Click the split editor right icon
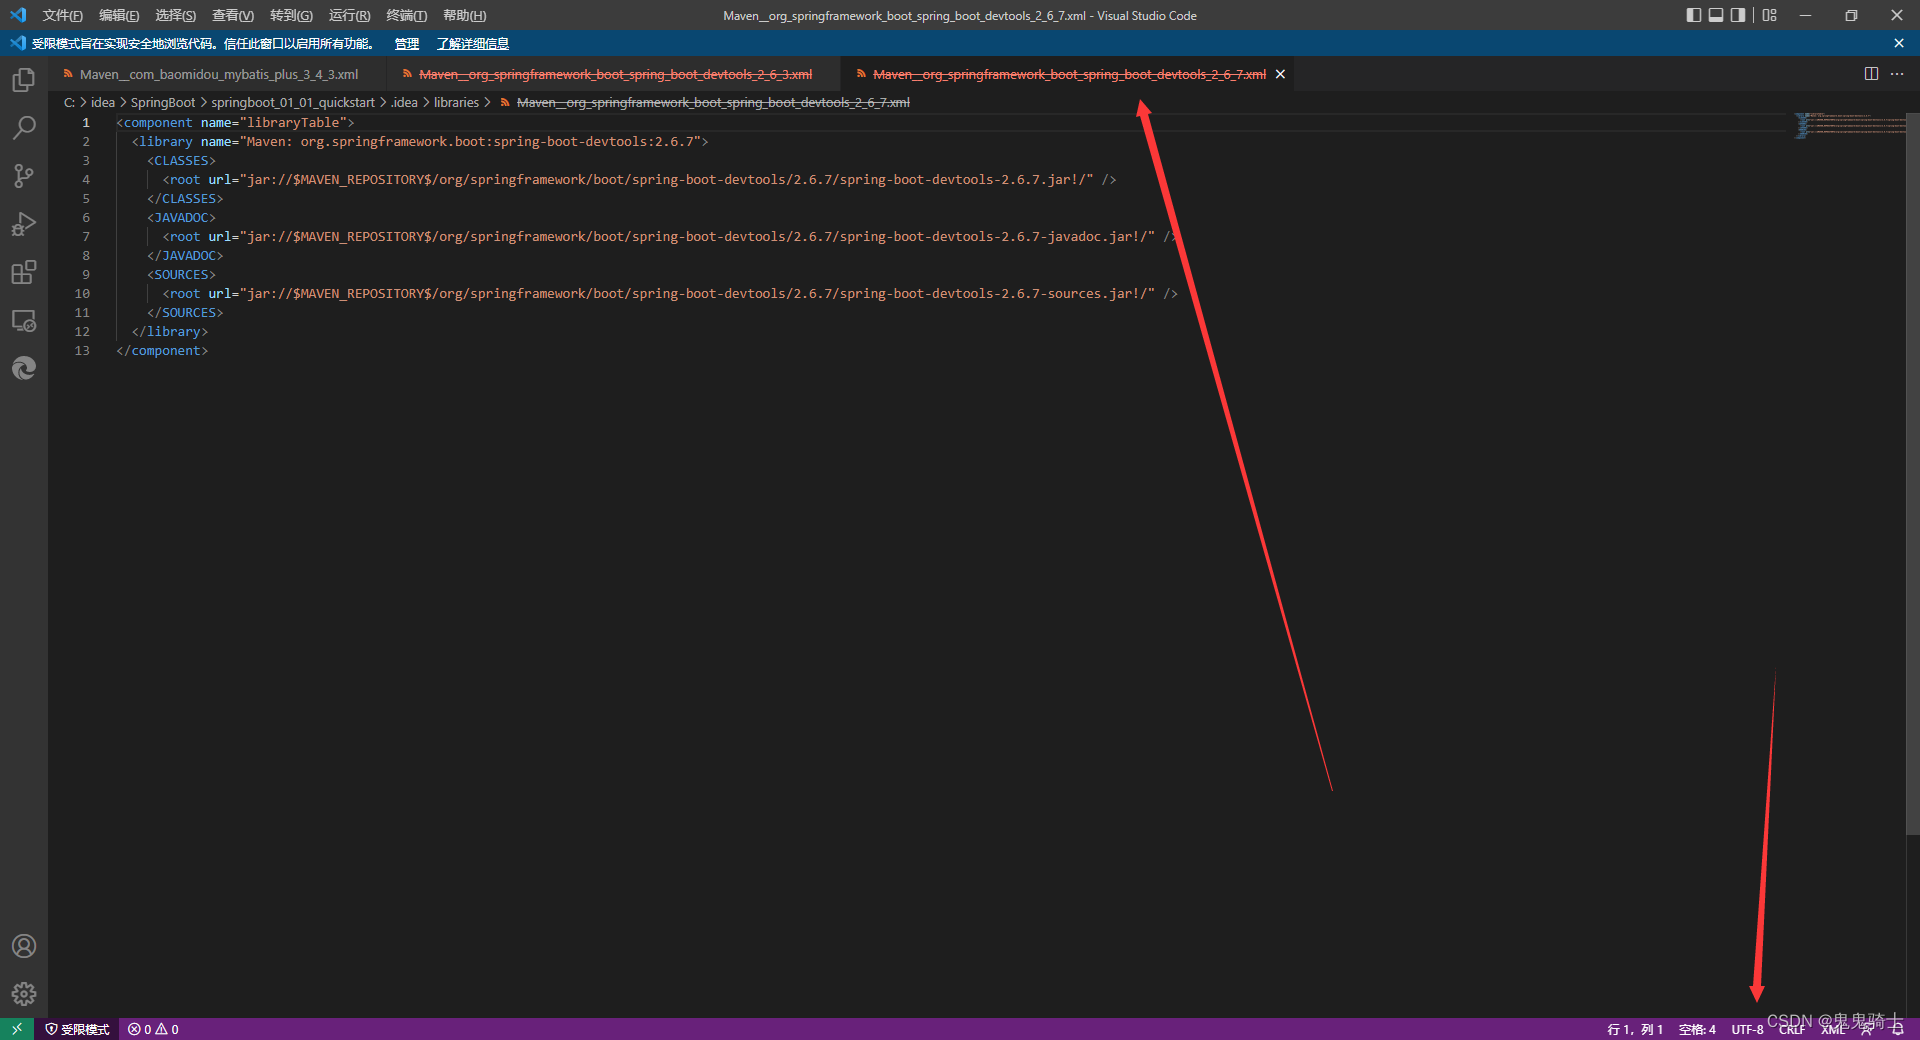This screenshot has width=1920, height=1040. point(1871,74)
